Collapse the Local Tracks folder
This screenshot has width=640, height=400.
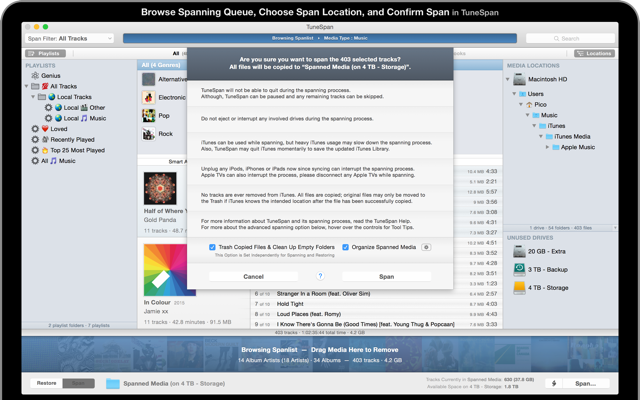point(35,97)
